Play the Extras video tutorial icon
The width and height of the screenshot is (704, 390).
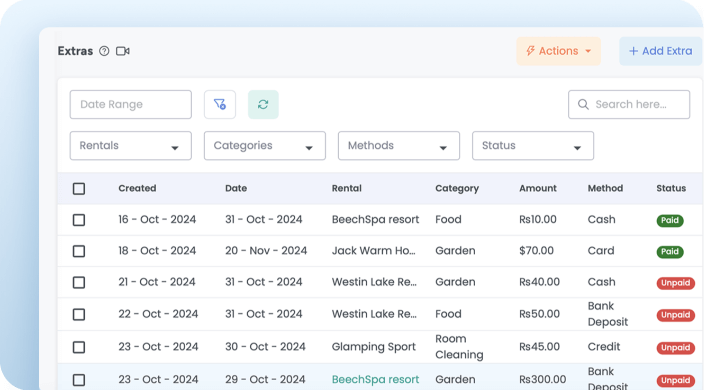123,51
